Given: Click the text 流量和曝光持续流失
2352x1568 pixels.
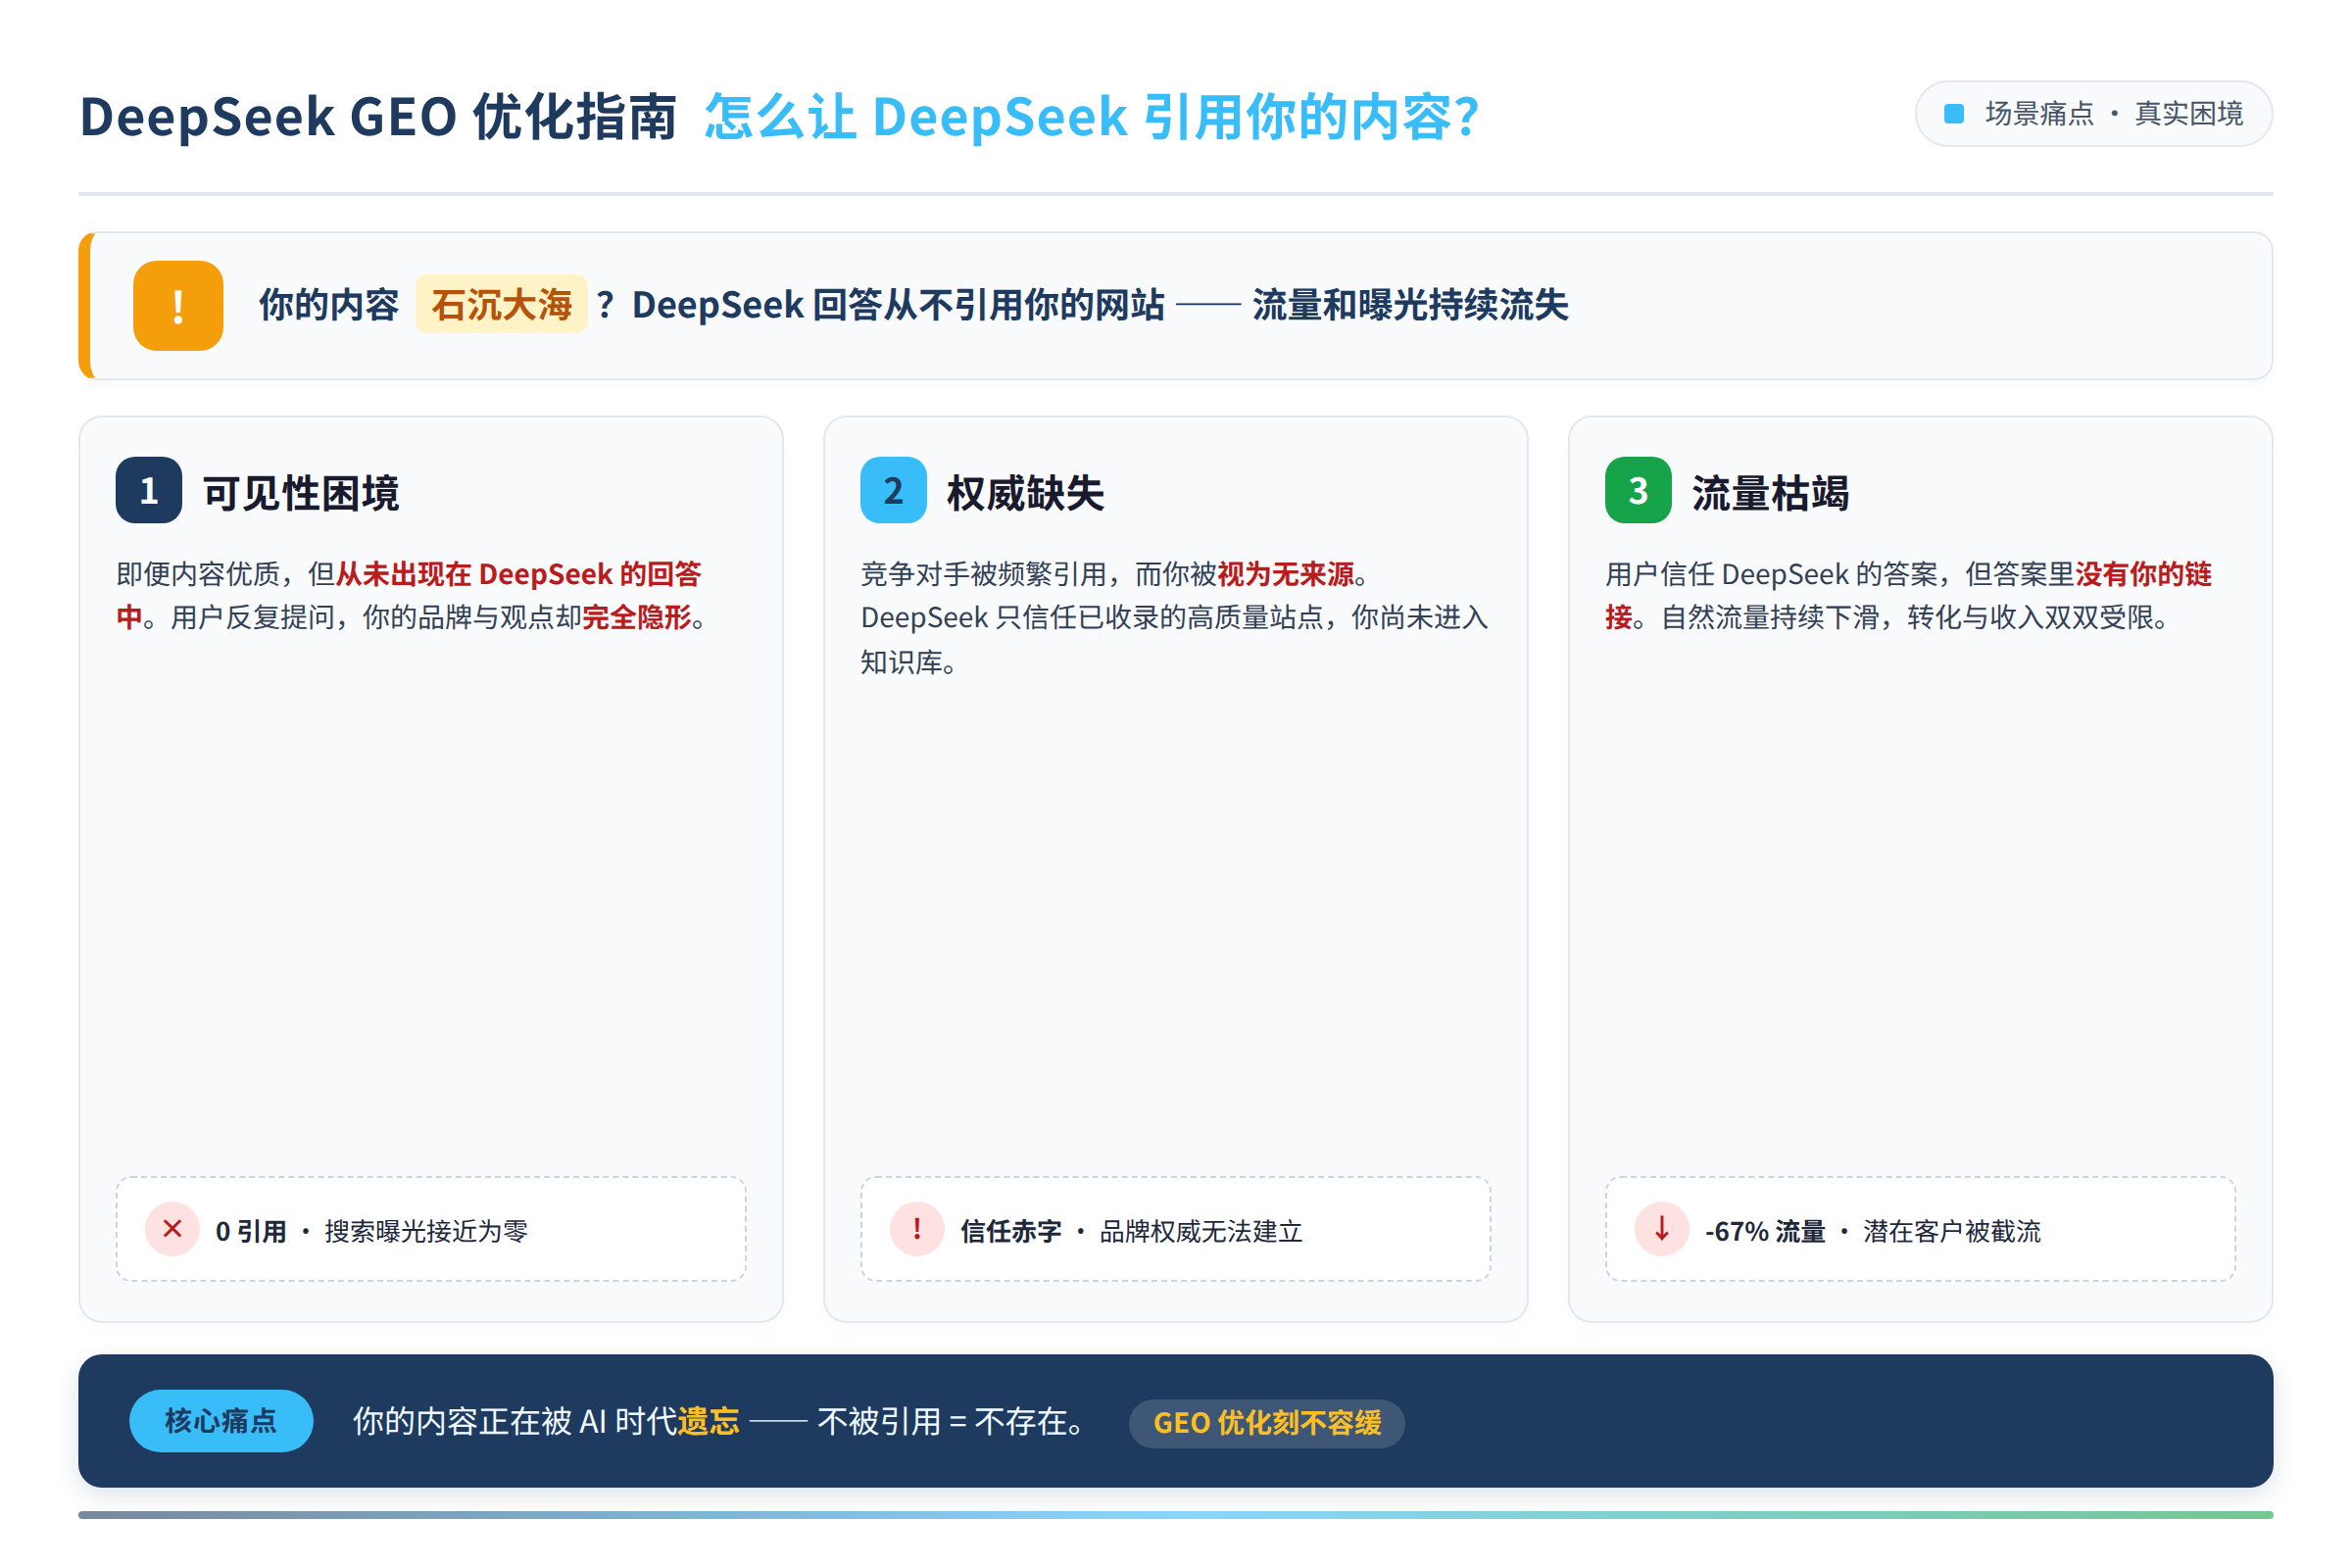Looking at the screenshot, I should coord(1410,304).
